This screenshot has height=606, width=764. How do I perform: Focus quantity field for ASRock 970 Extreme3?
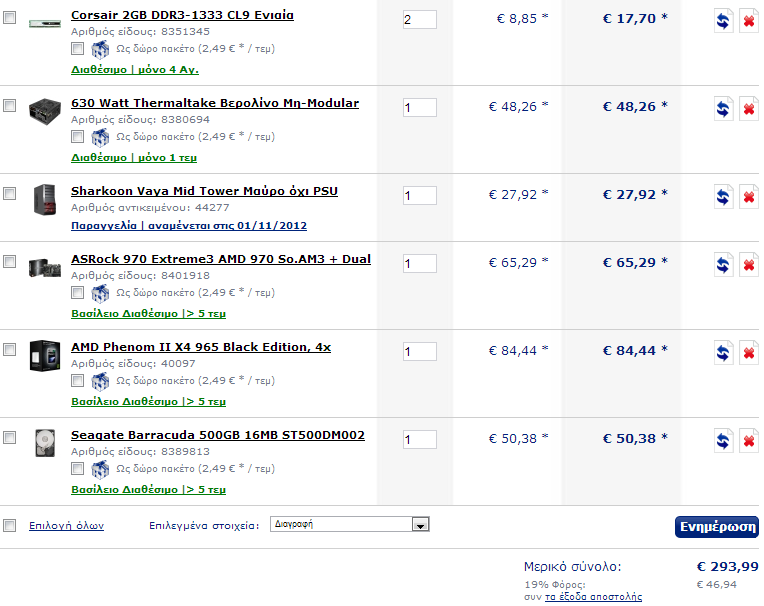pyautogui.click(x=420, y=264)
